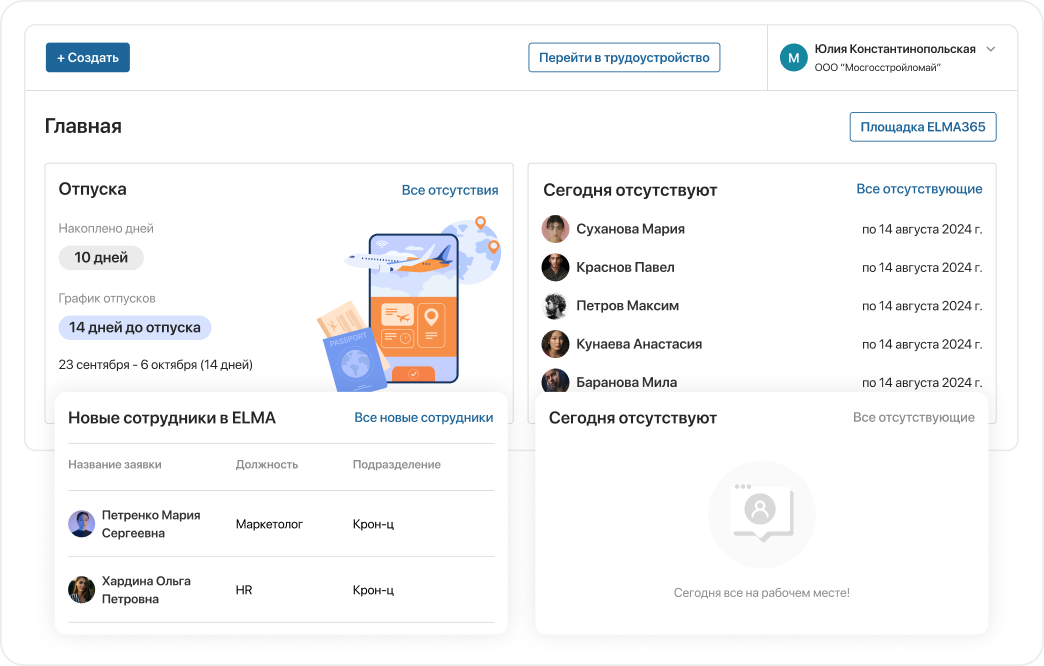Image resolution: width=1044 pixels, height=666 pixels.
Task: Open the Все отсутствия link
Action: [x=450, y=190]
